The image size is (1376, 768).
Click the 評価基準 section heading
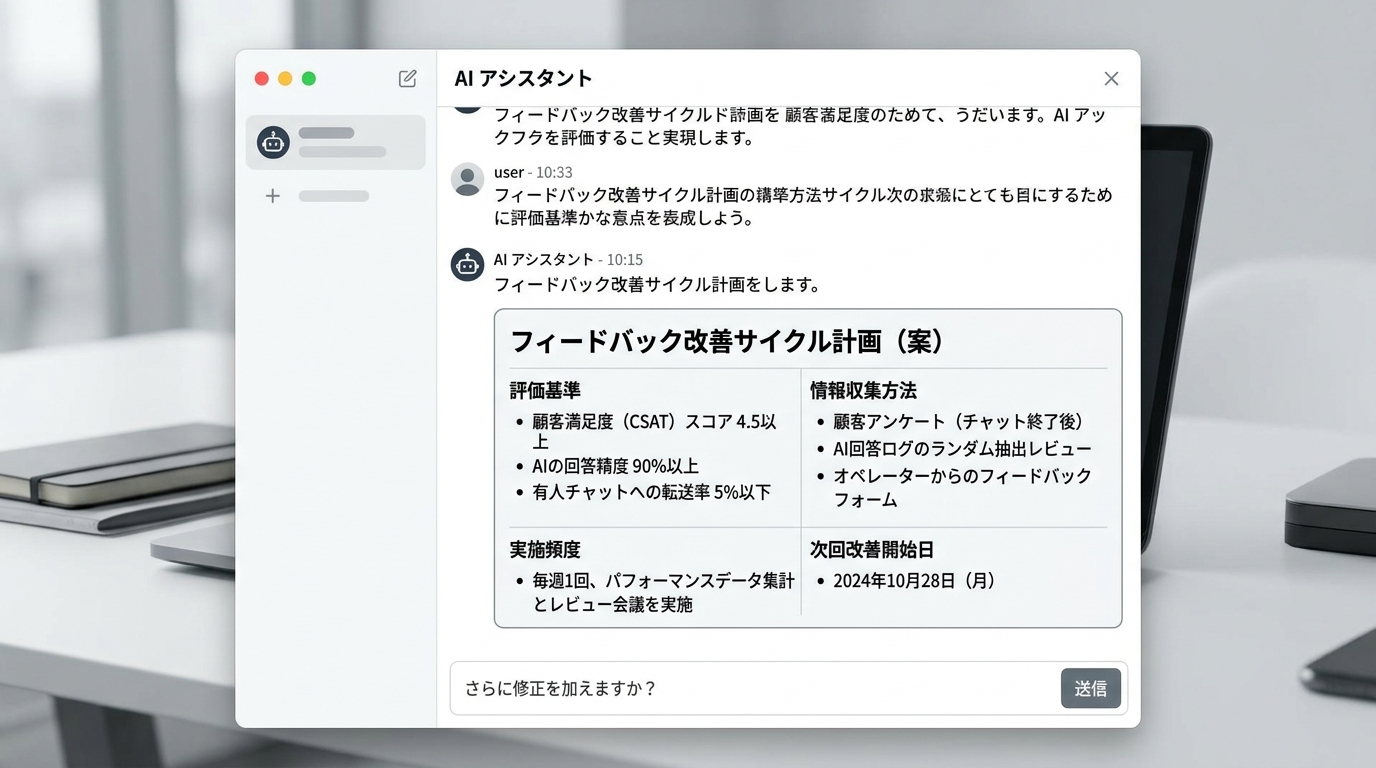click(545, 390)
